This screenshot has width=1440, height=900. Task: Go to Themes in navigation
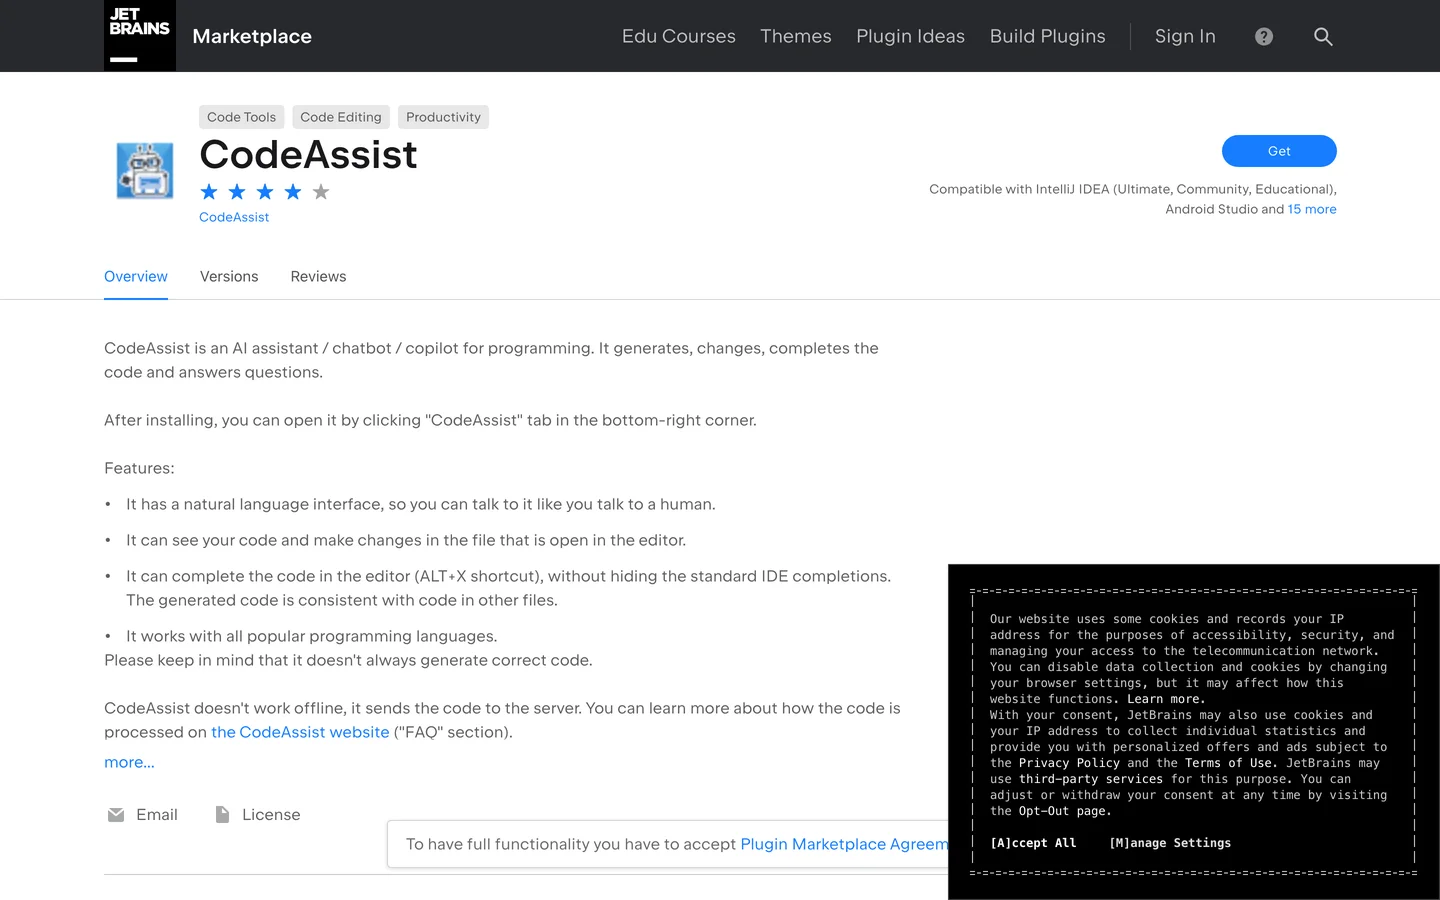[x=796, y=36]
